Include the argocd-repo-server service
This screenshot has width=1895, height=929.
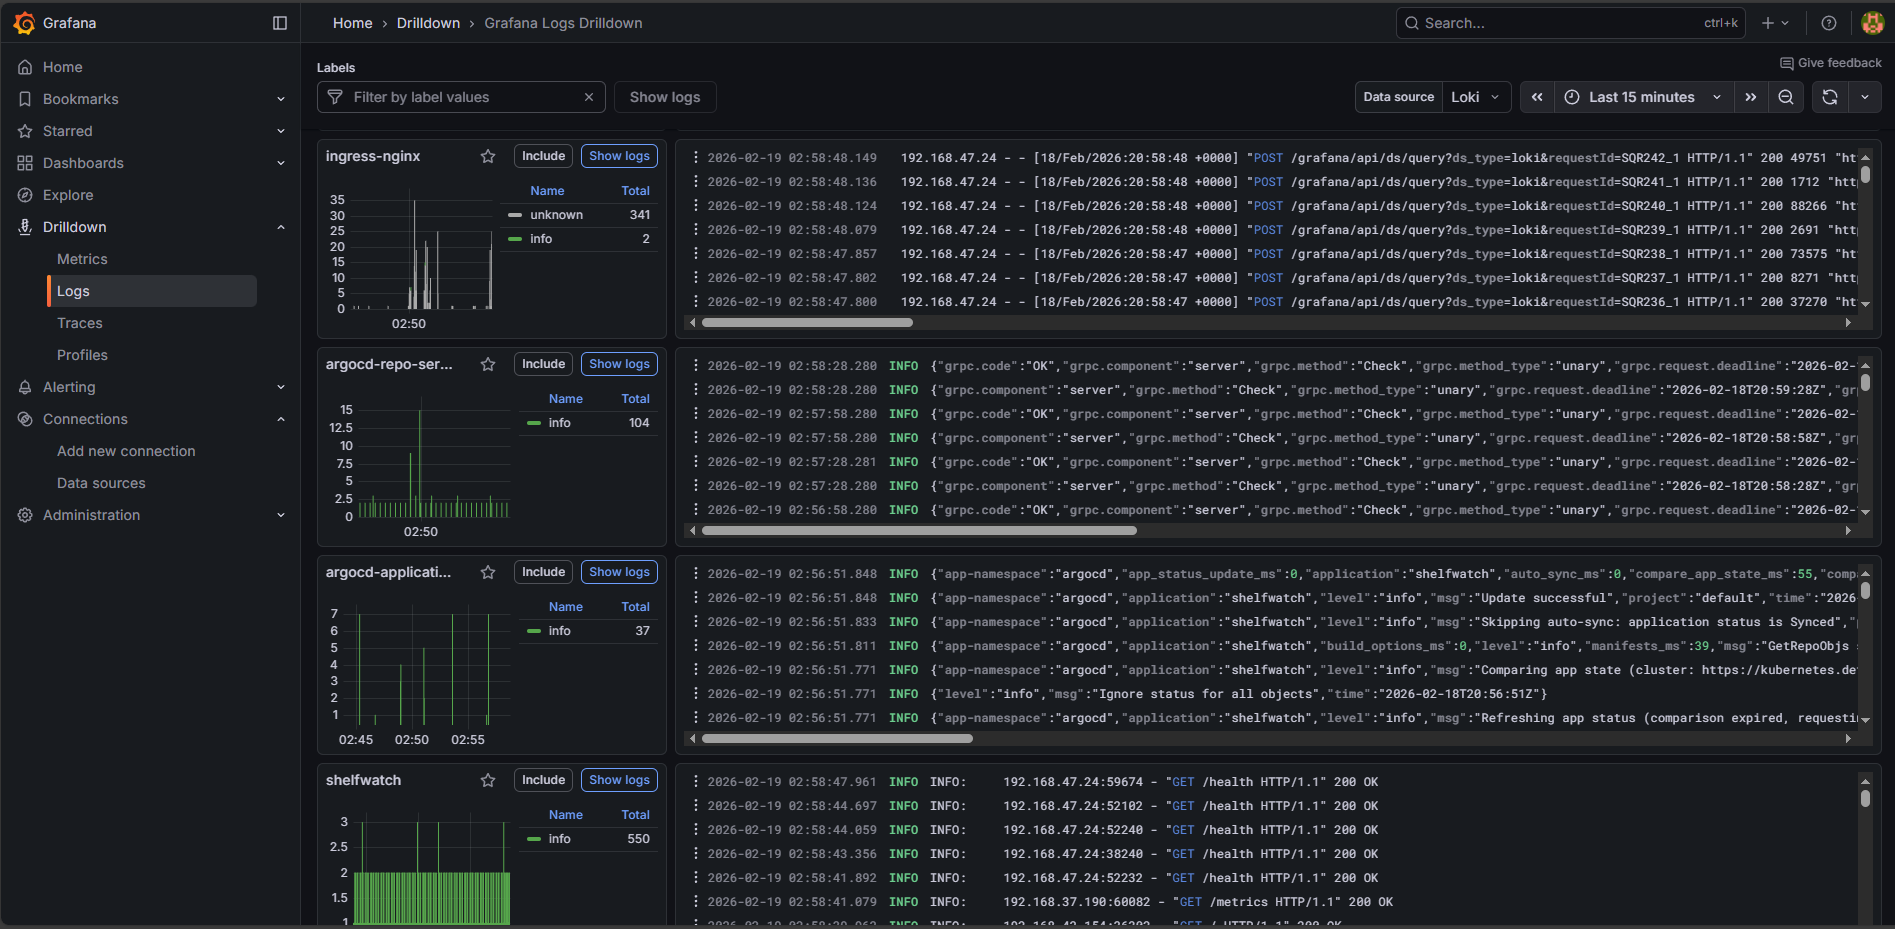543,364
